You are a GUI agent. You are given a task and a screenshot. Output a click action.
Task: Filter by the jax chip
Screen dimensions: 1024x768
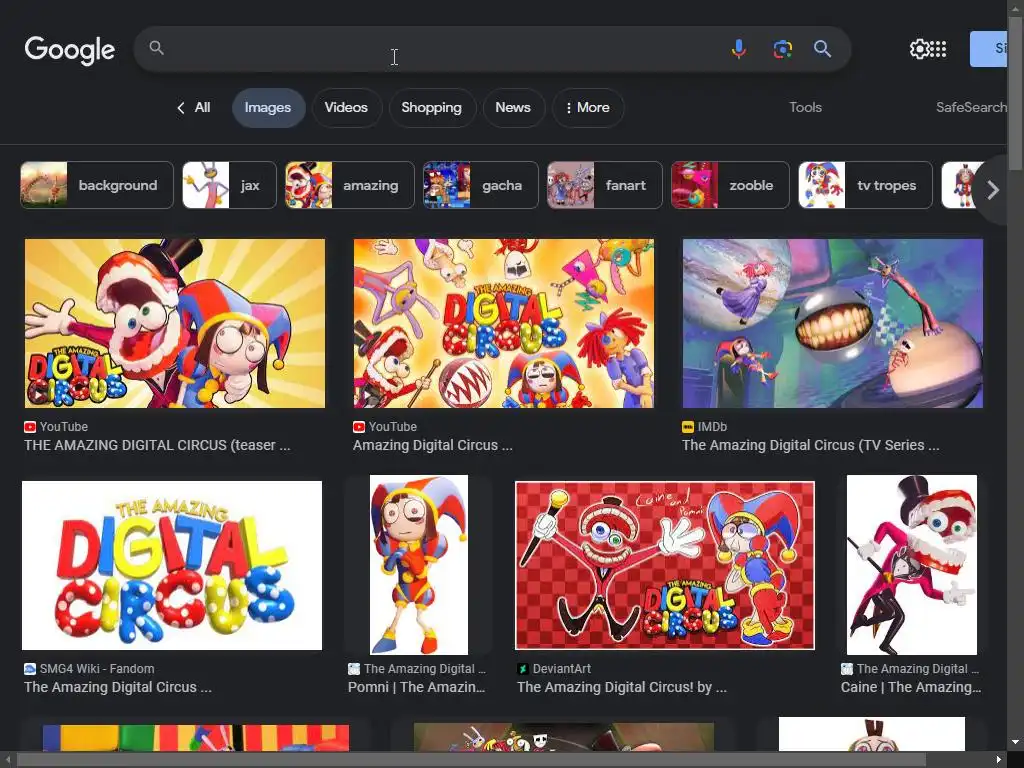(229, 185)
